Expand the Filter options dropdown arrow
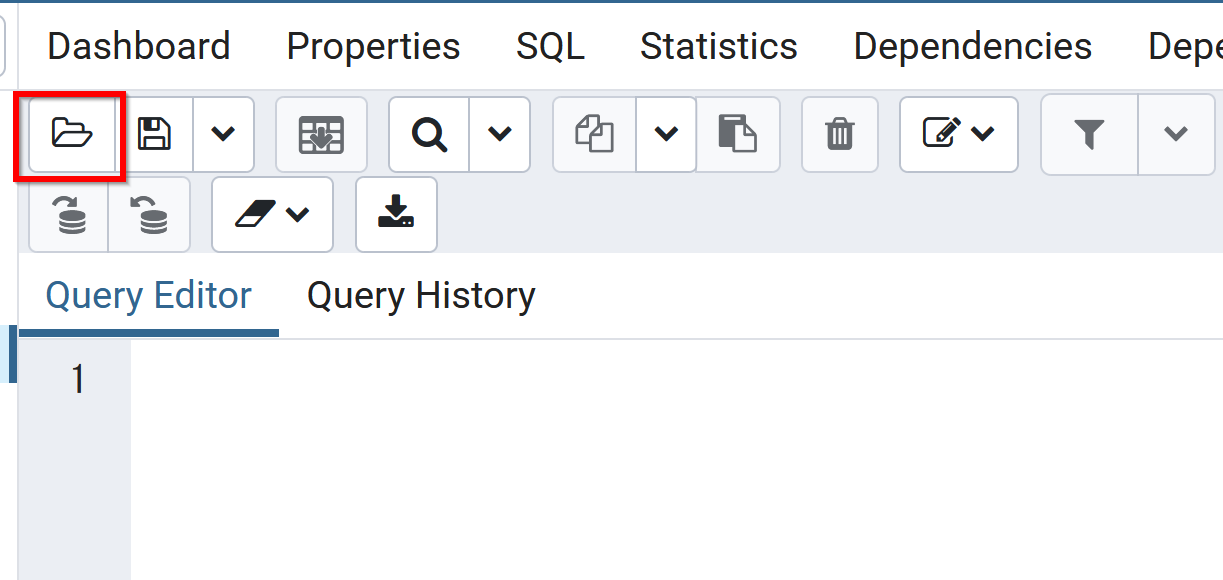Viewport: 1223px width, 580px height. (1175, 134)
